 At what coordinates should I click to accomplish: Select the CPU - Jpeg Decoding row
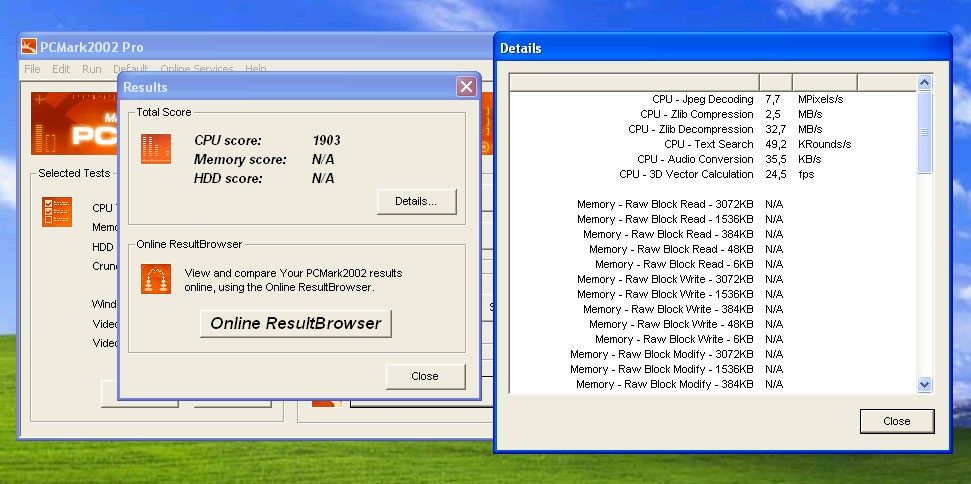click(713, 99)
